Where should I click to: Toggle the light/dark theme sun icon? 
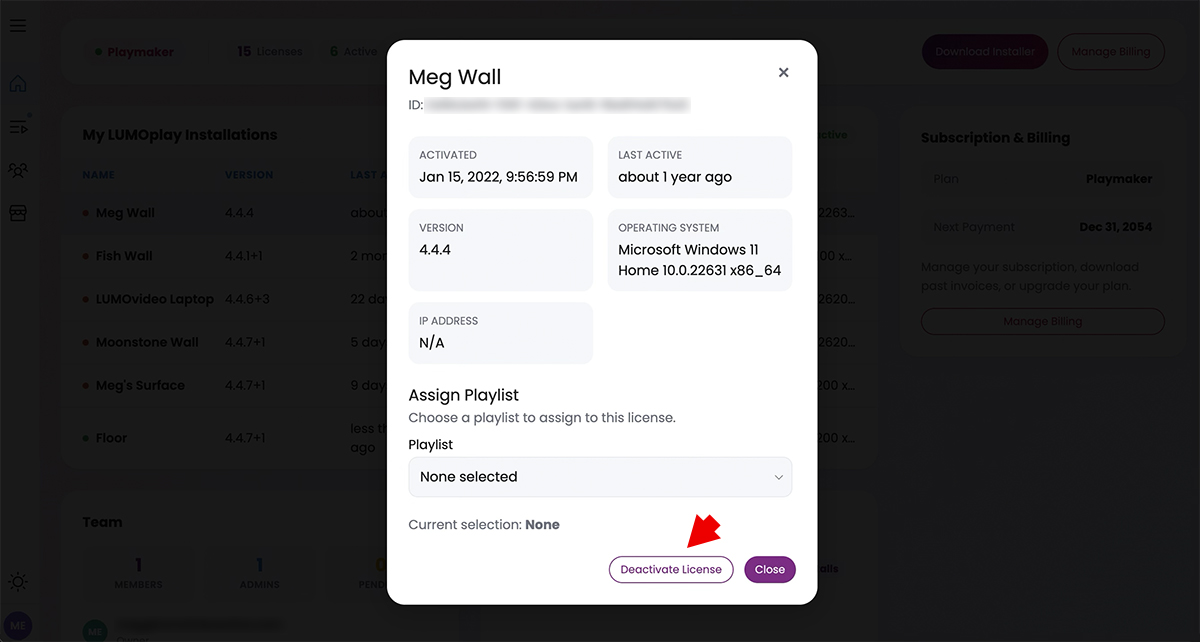[x=18, y=581]
